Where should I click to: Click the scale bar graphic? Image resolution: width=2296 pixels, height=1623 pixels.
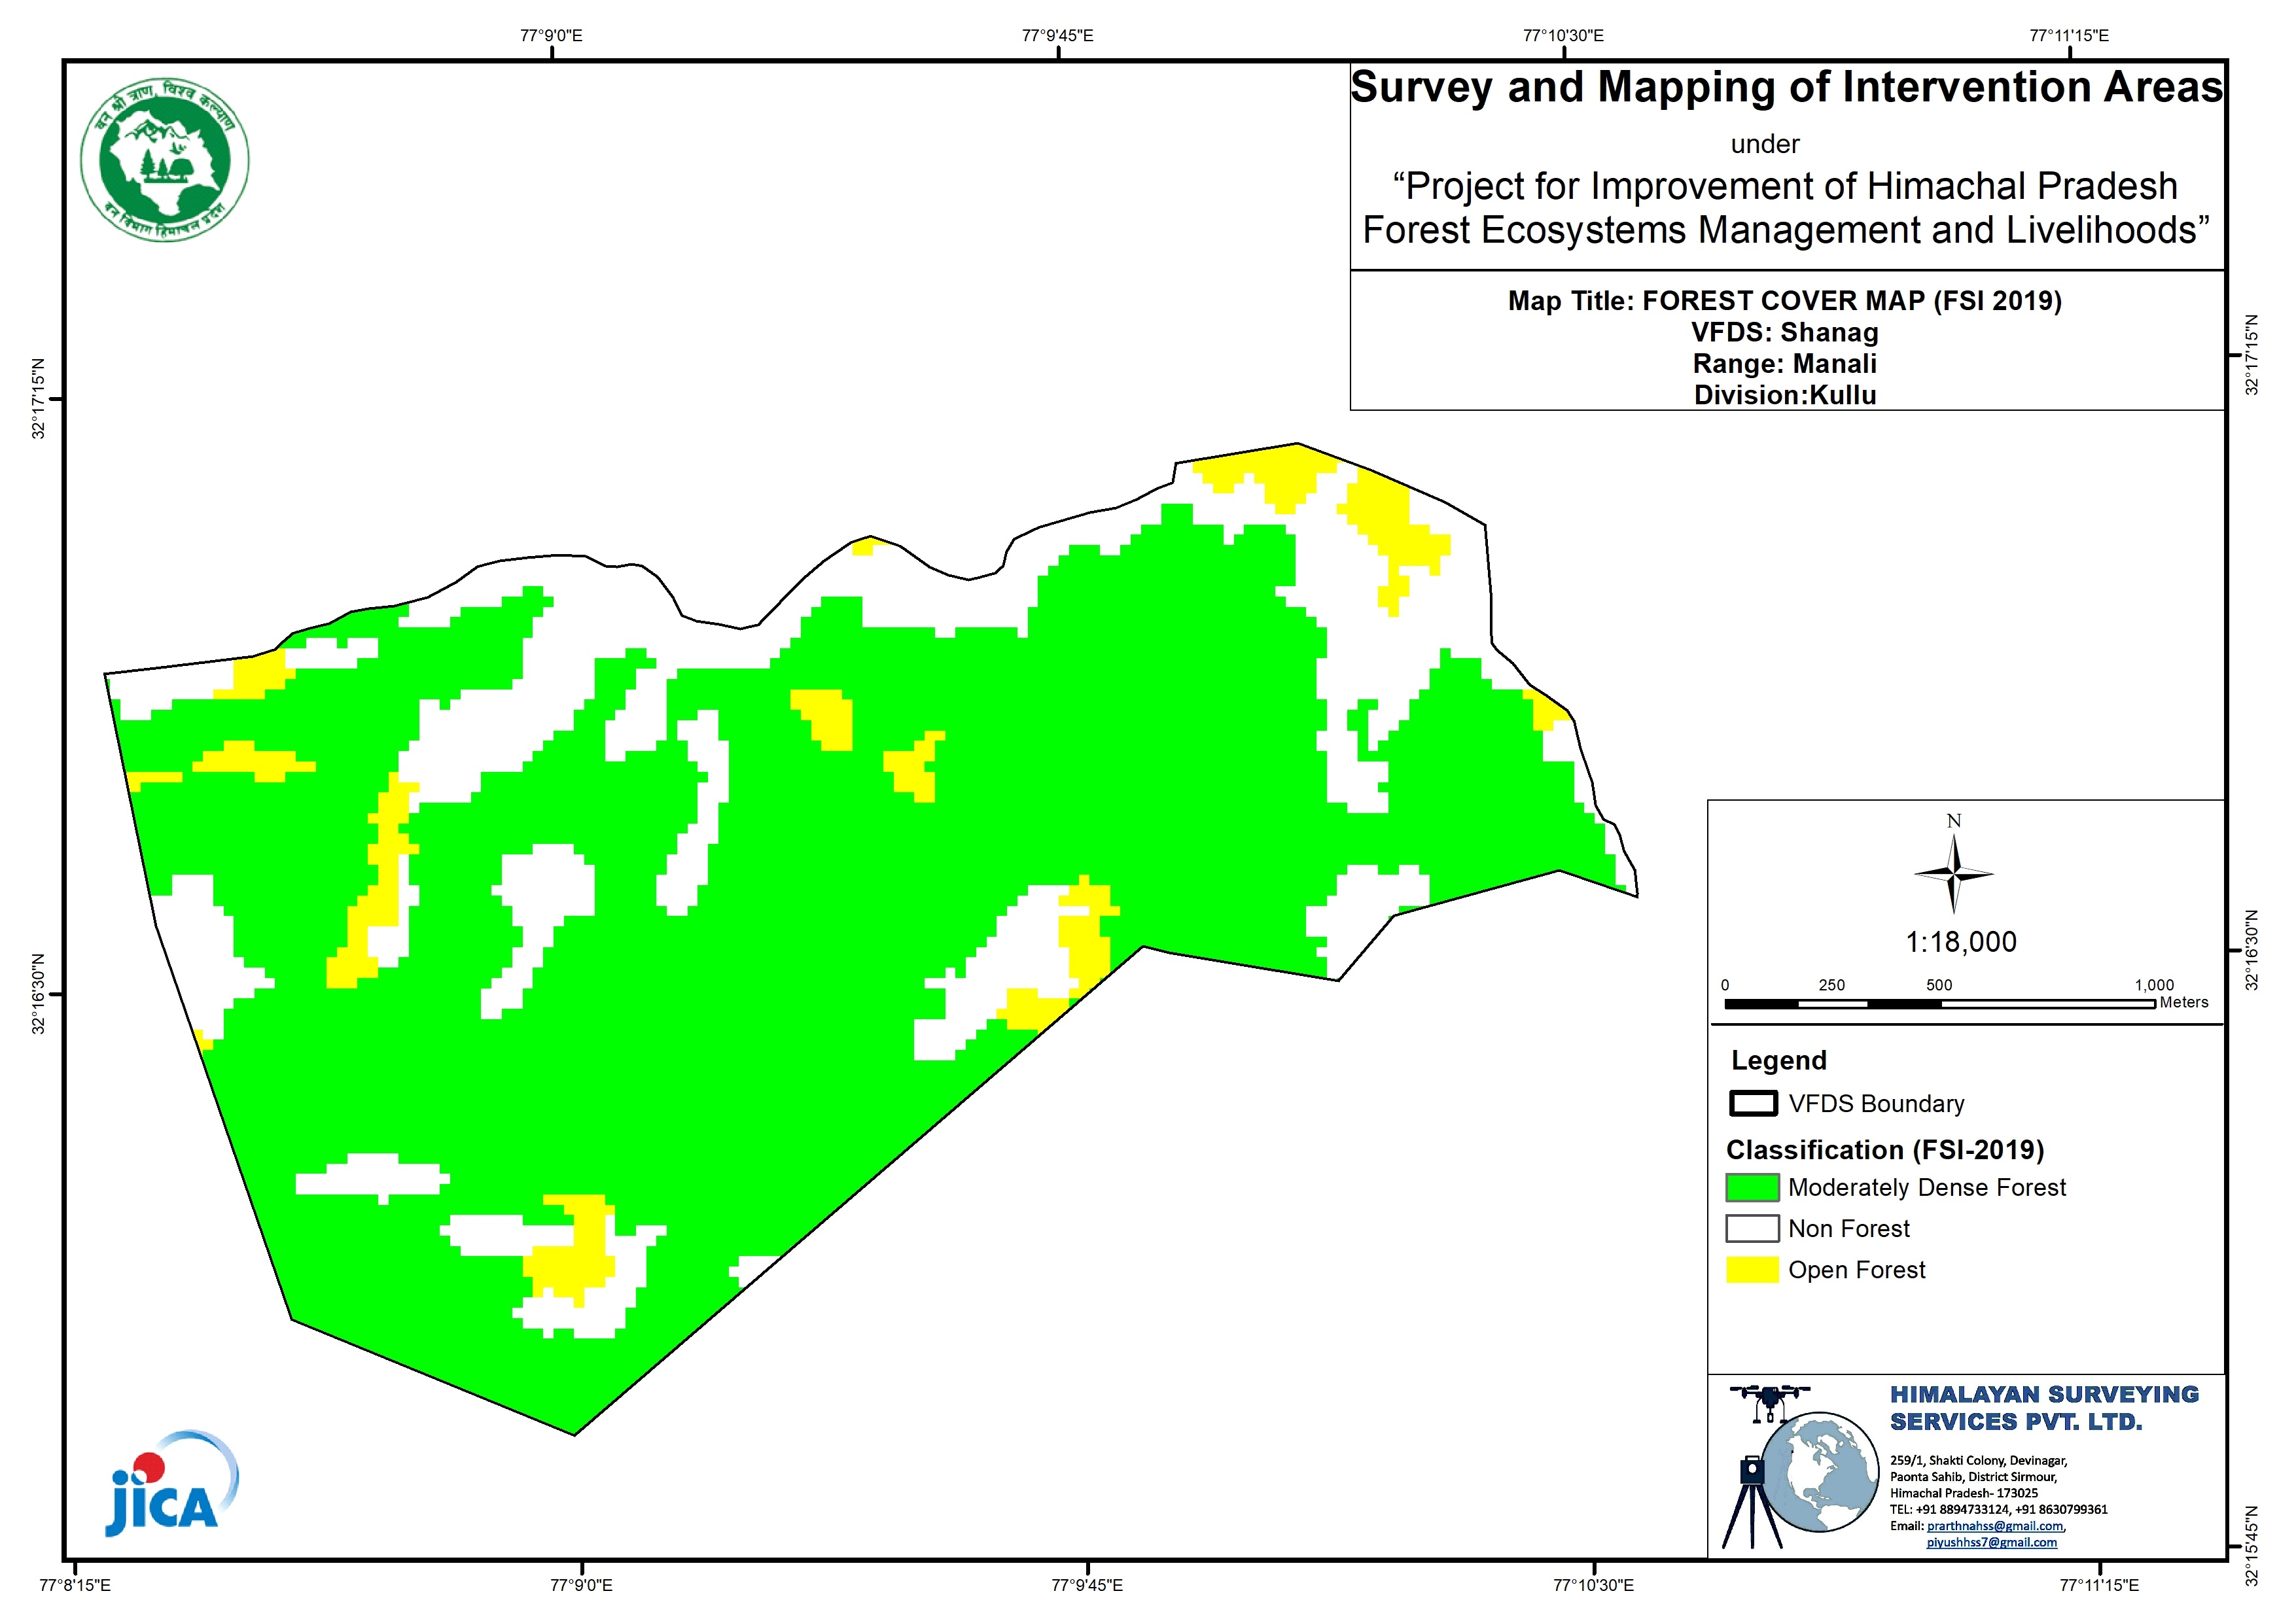(x=1939, y=1004)
